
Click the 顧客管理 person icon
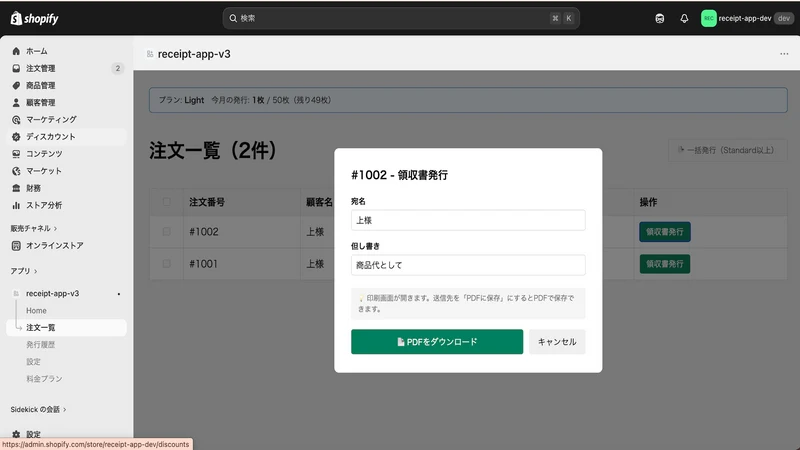16,103
